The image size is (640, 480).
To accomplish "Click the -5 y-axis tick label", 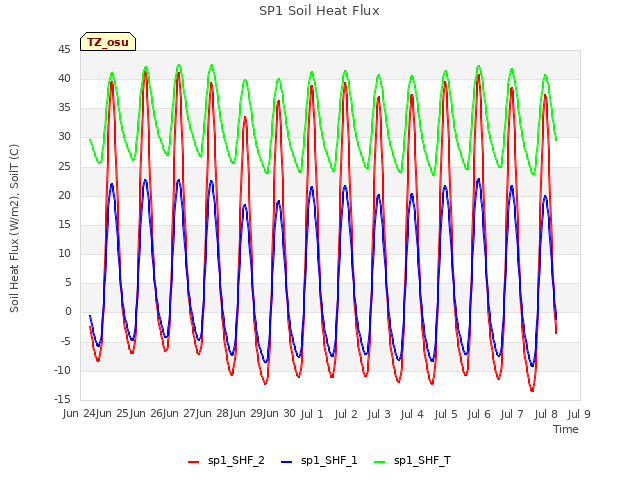I will pyautogui.click(x=66, y=341).
